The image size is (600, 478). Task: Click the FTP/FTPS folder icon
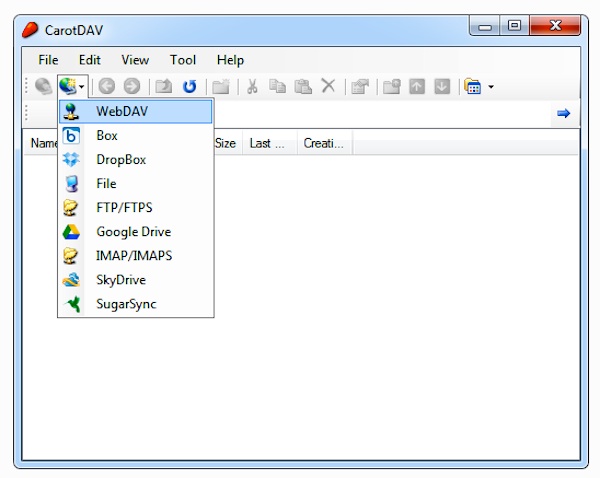coord(70,207)
